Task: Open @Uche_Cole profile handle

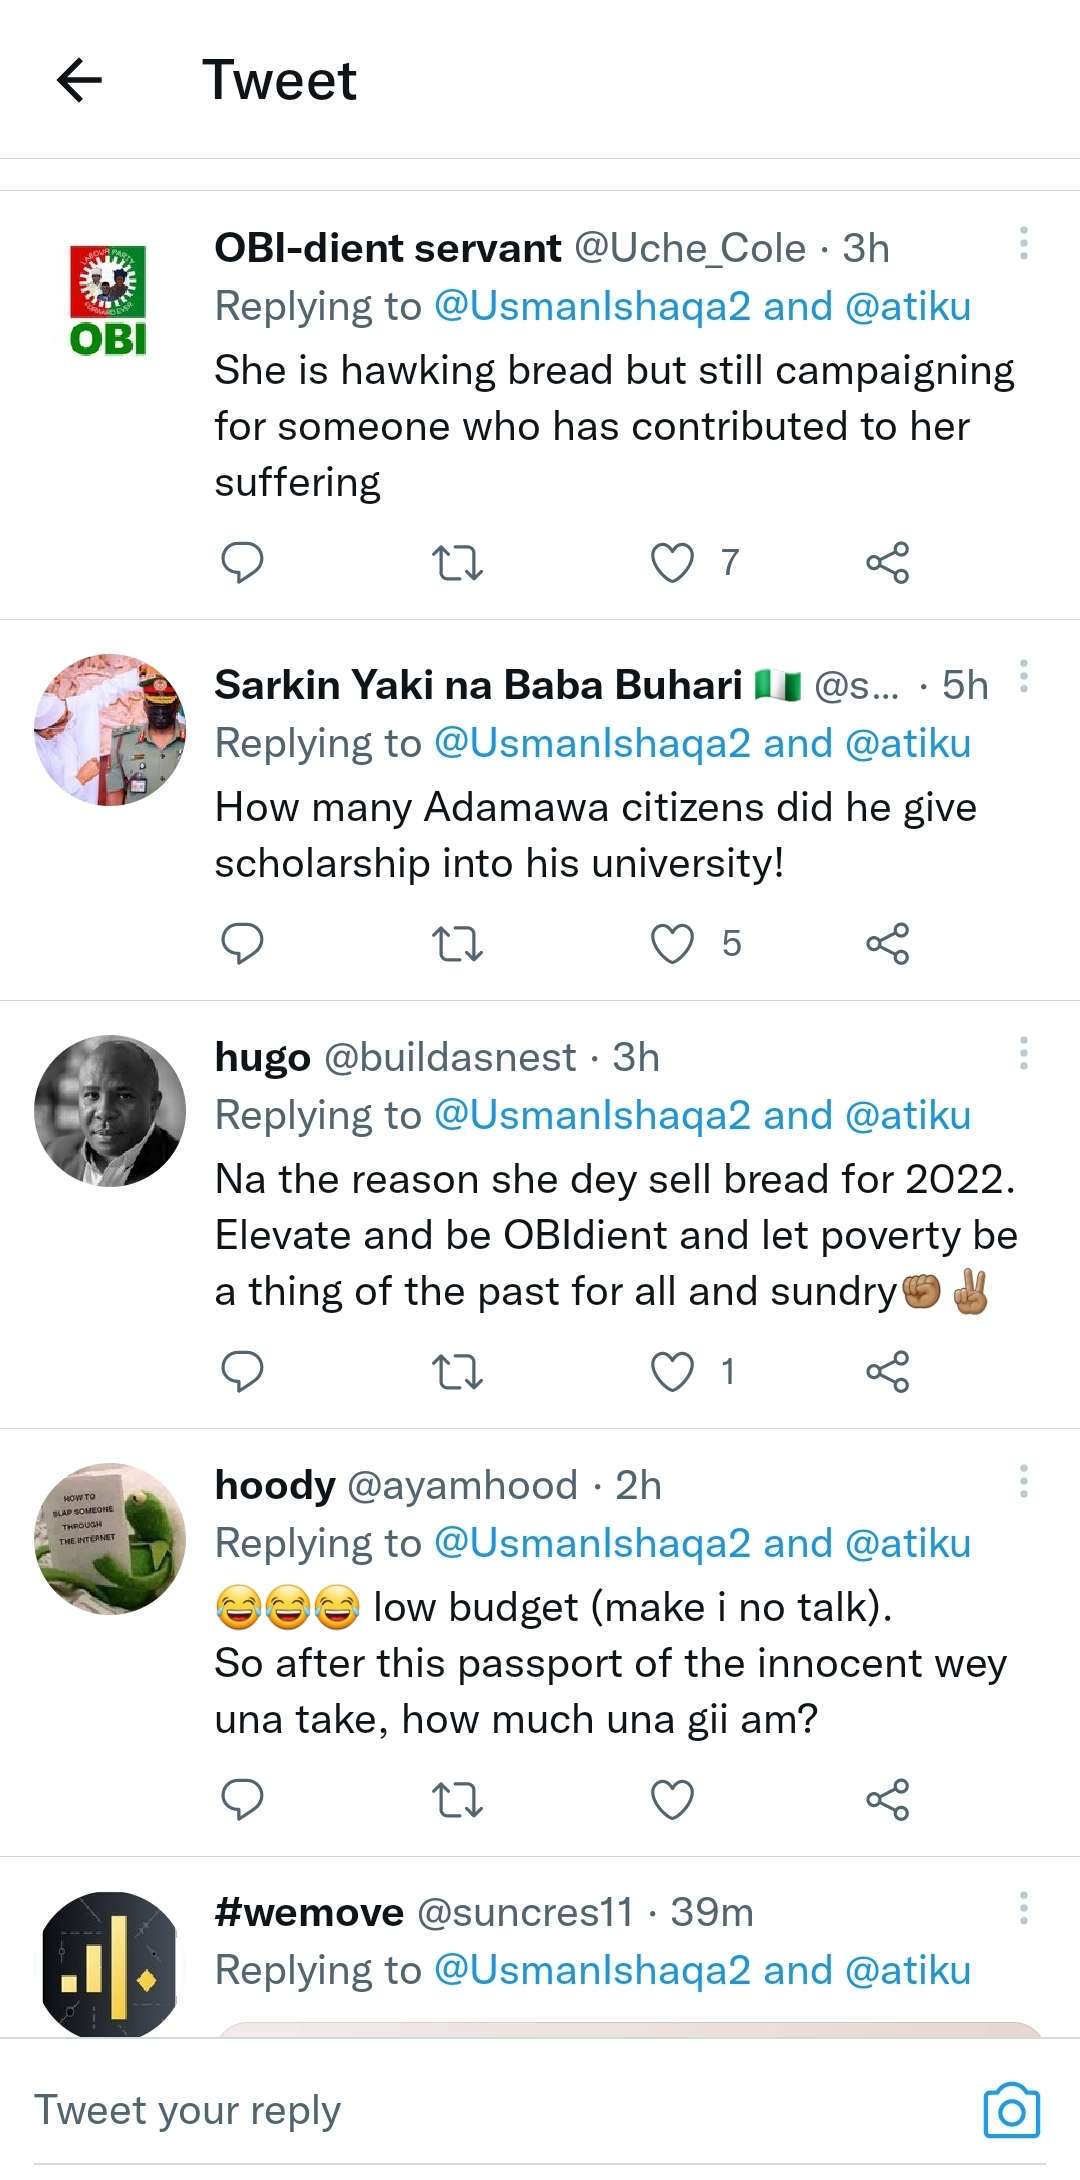Action: (690, 248)
